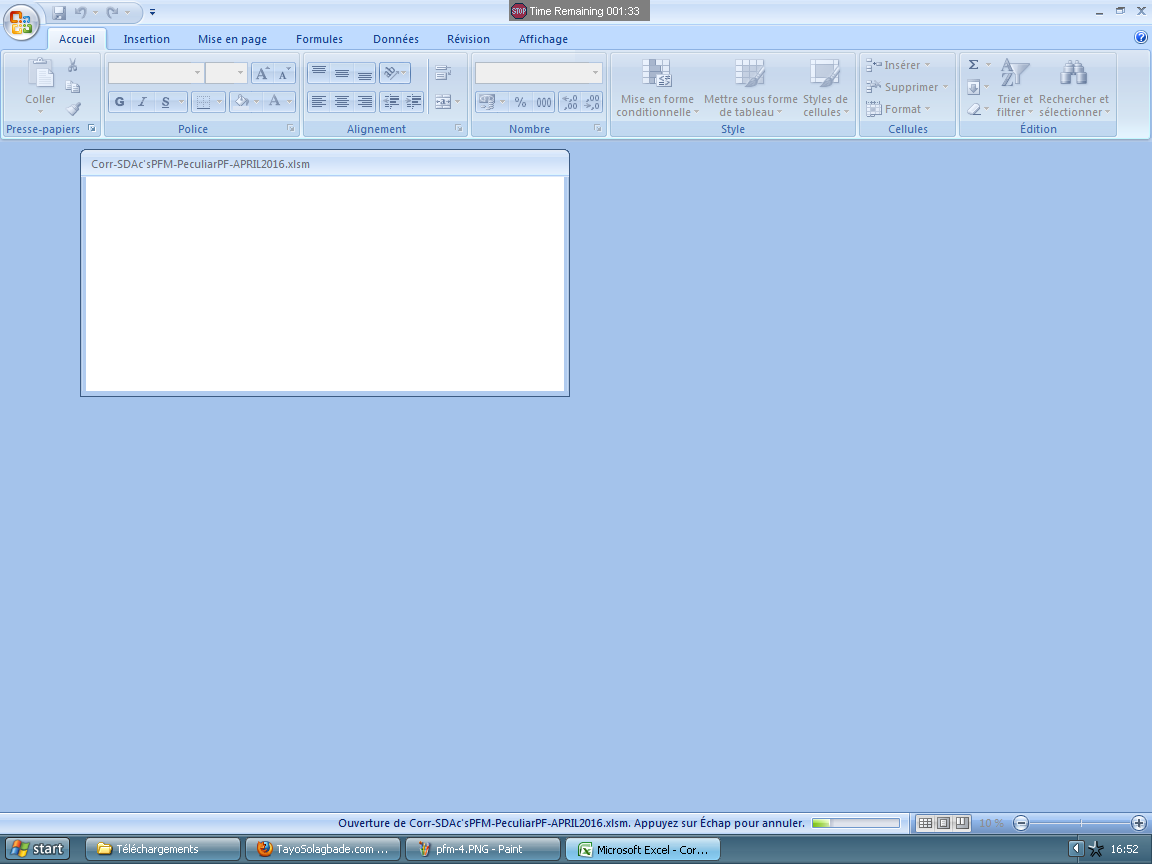Switch to Téléchargements in the taskbar
The image size is (1152, 864).
(x=163, y=849)
